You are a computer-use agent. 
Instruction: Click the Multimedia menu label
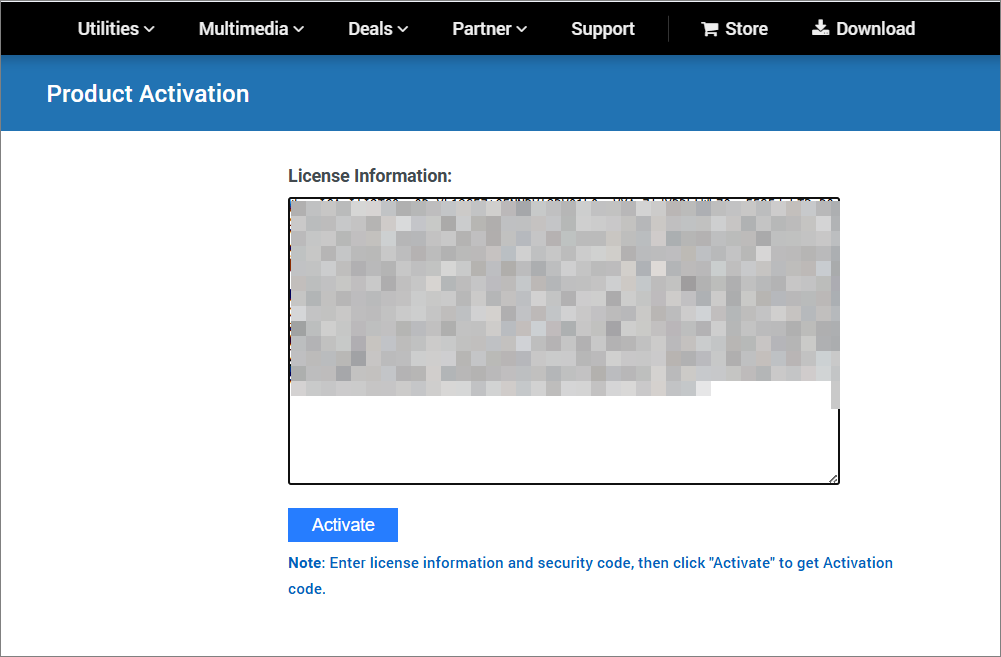pyautogui.click(x=243, y=29)
